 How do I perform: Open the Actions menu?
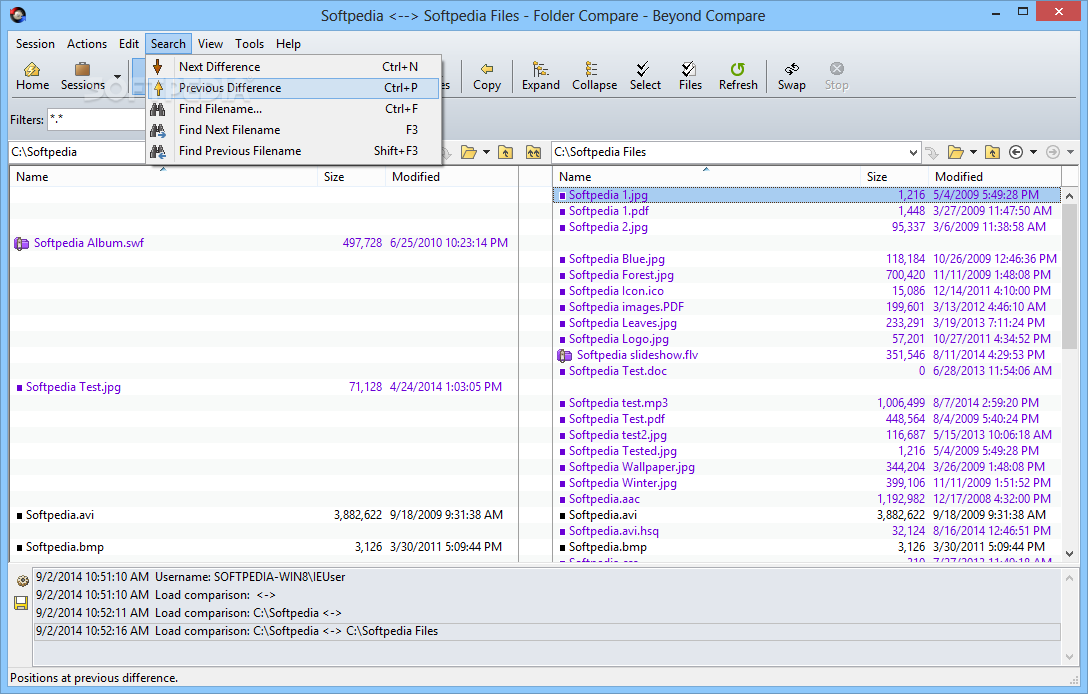tap(87, 44)
